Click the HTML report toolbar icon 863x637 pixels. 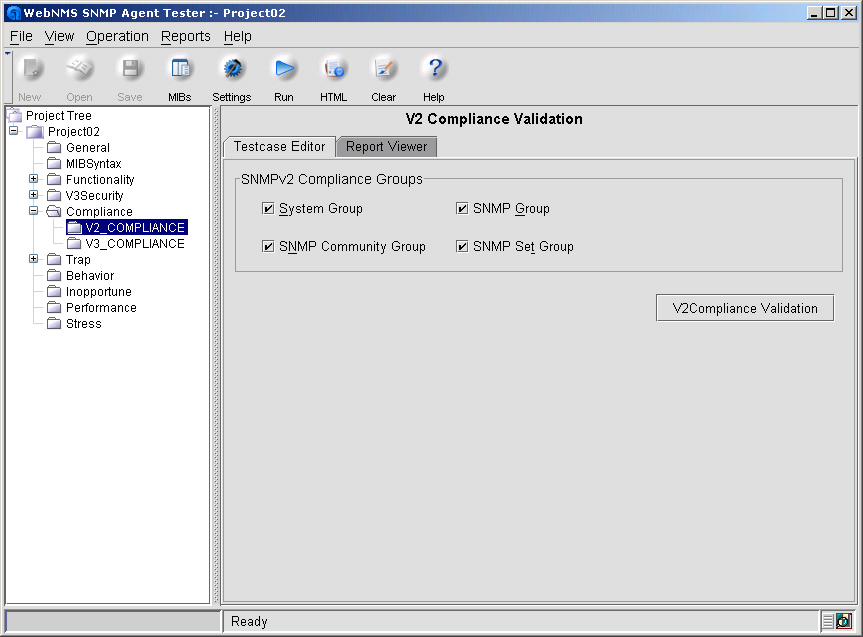pos(334,68)
